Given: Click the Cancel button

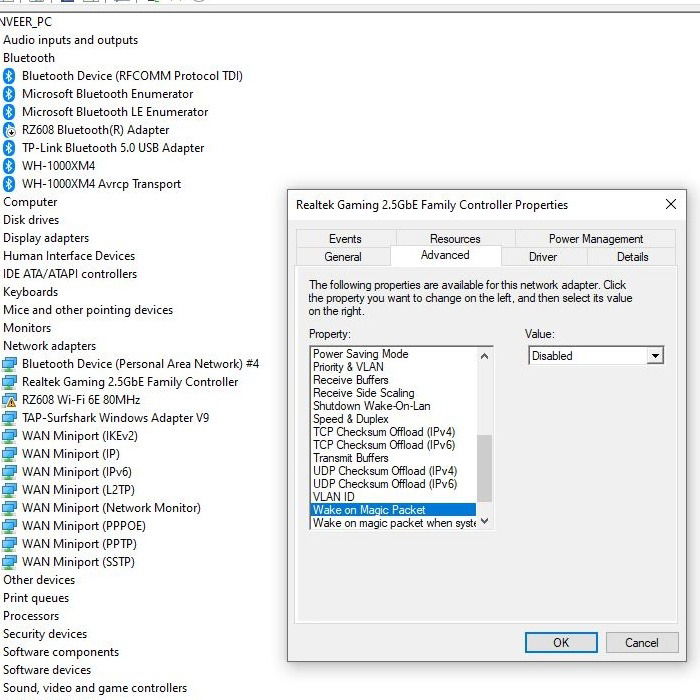Looking at the screenshot, I should tap(642, 642).
